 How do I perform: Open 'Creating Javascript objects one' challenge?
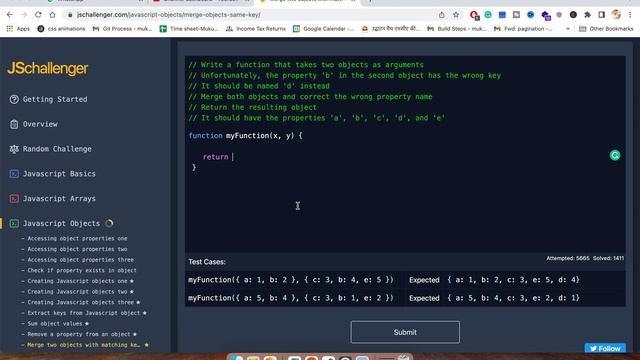point(78,281)
